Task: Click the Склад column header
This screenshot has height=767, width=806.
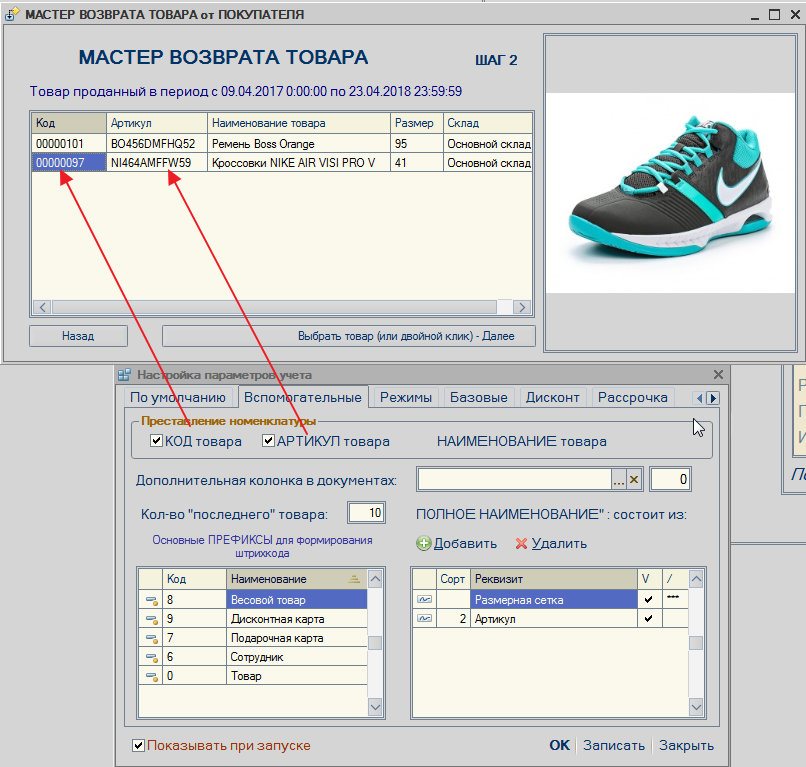Action: pos(487,123)
